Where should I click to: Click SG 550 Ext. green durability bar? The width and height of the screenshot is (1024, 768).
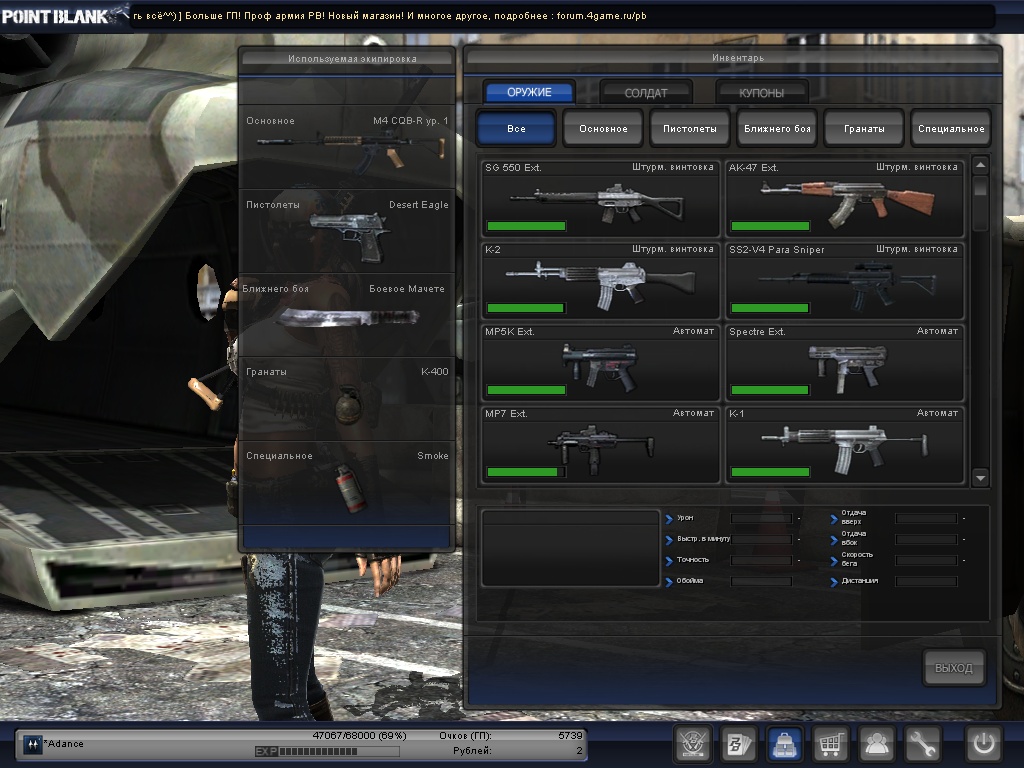526,226
